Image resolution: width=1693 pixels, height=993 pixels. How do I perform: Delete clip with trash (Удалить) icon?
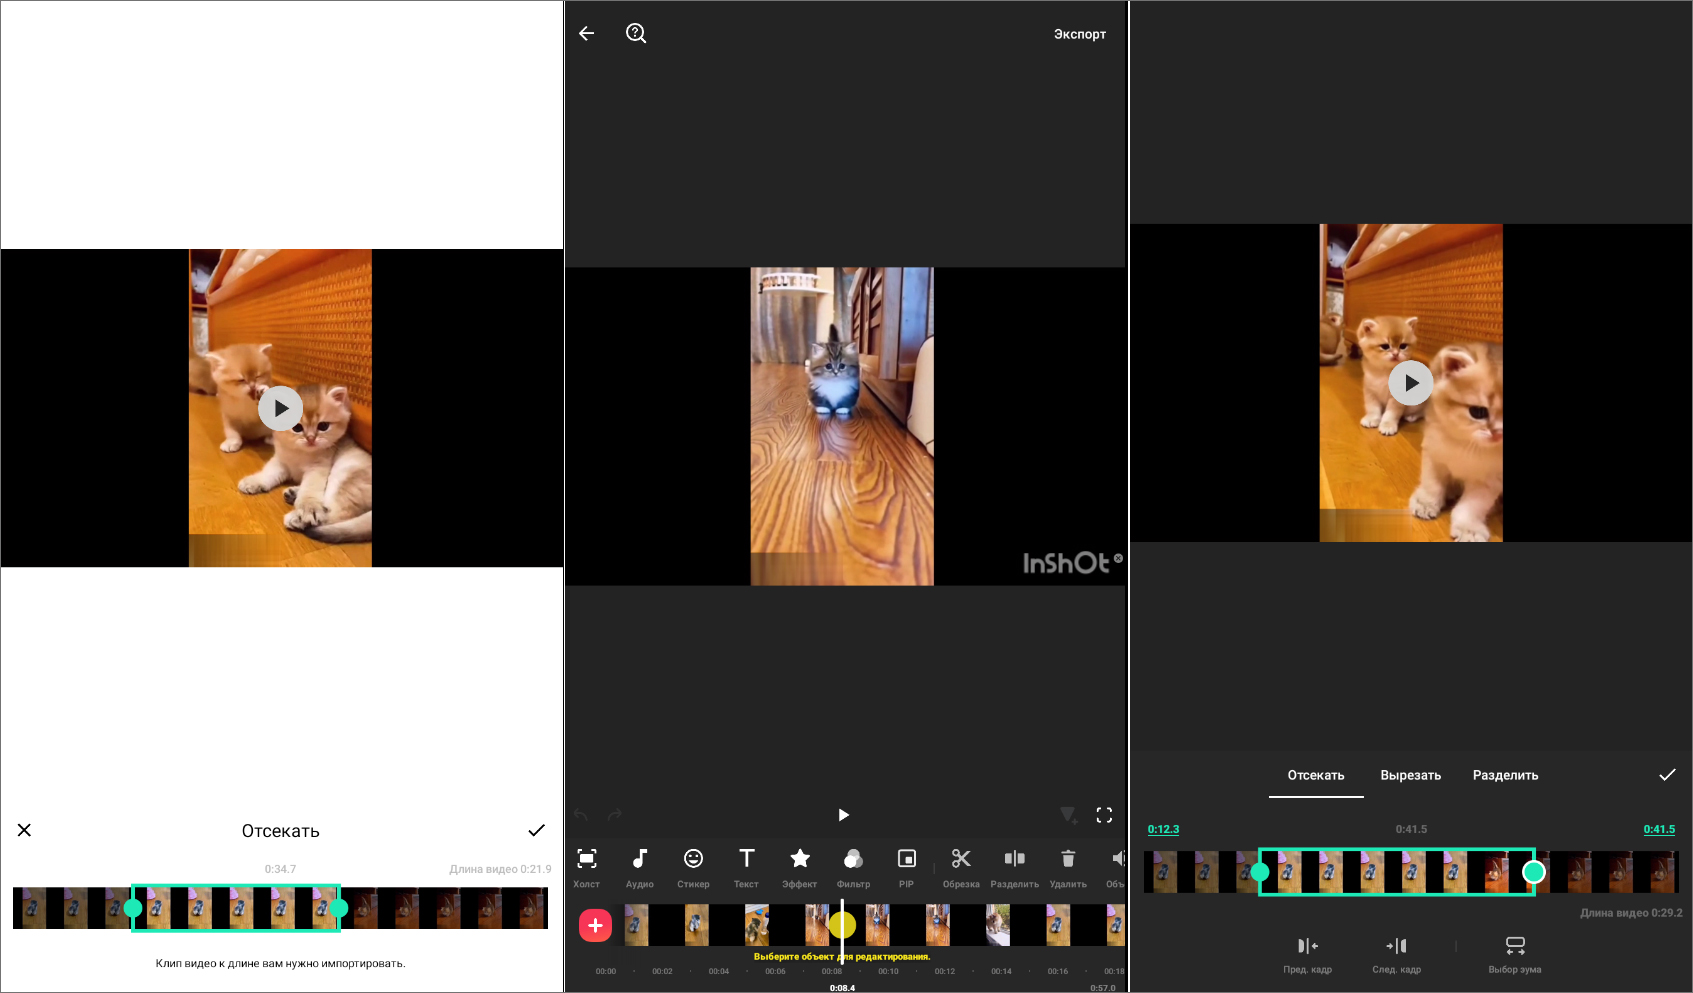coord(1068,866)
